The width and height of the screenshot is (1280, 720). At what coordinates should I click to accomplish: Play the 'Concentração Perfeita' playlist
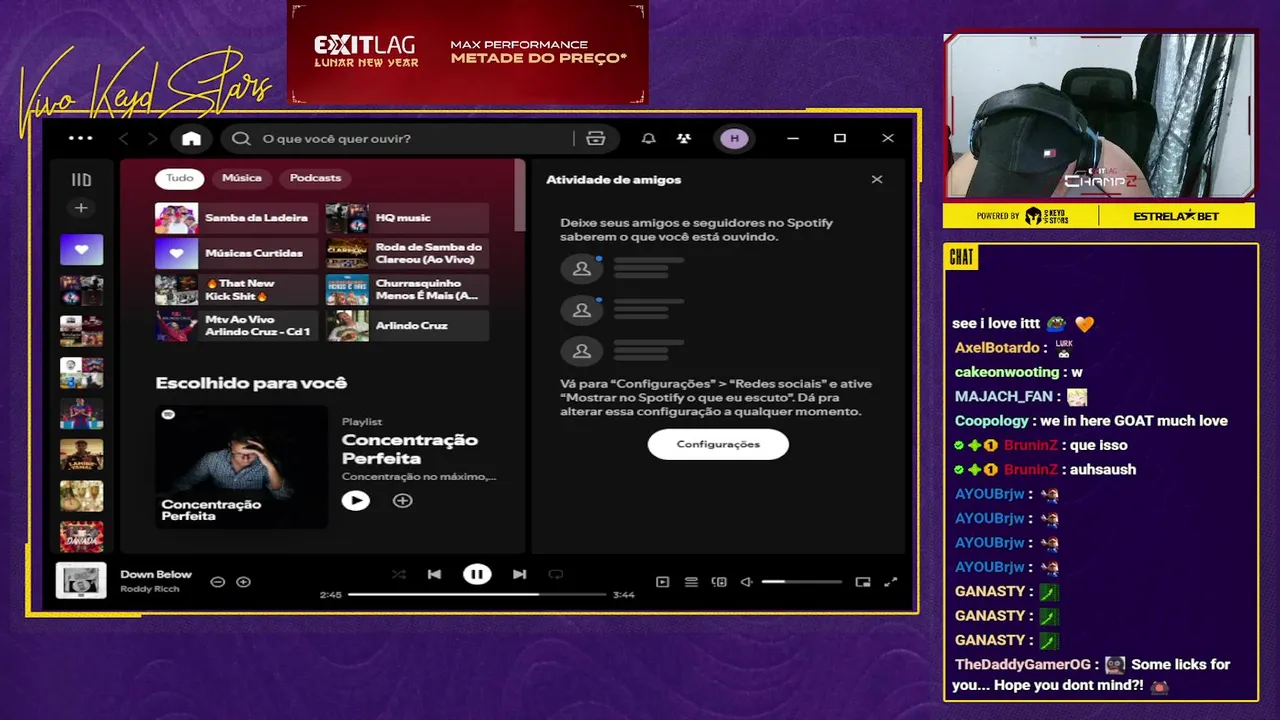pyautogui.click(x=355, y=500)
